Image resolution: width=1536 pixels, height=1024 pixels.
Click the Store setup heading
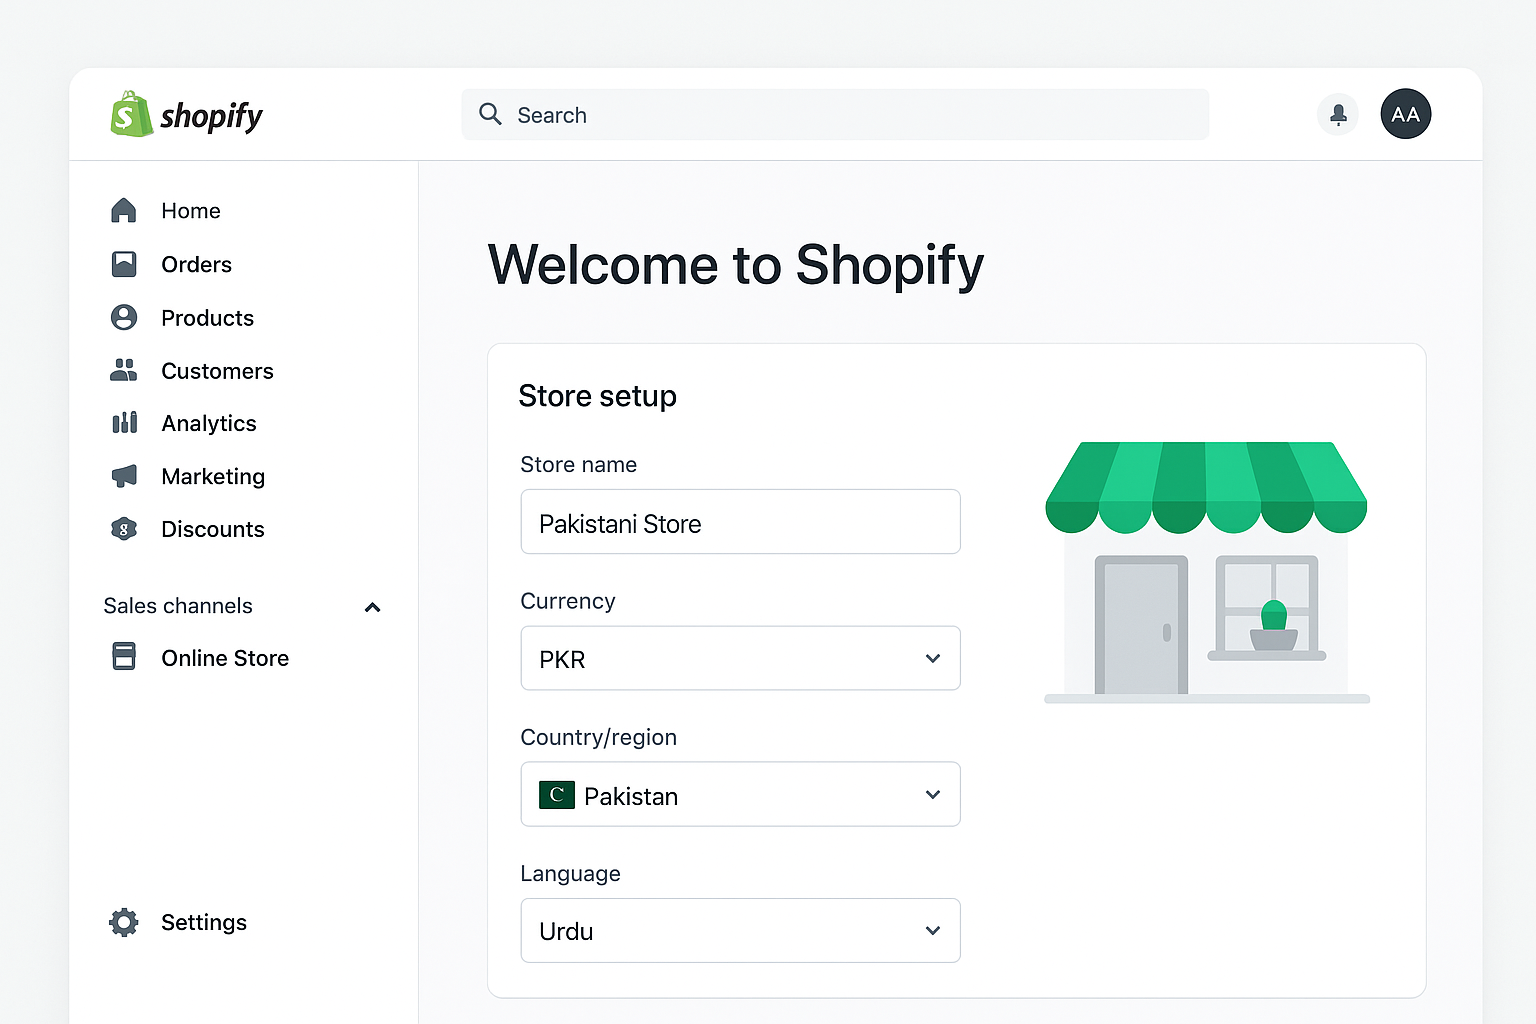point(598,396)
